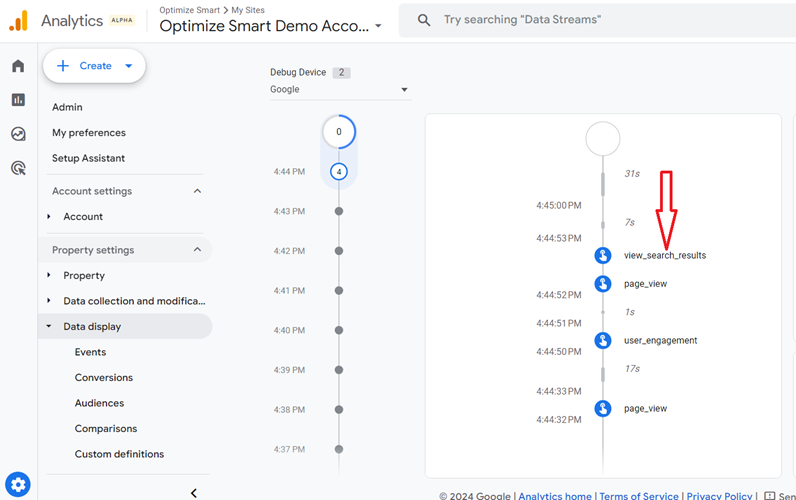Click the Create button
This screenshot has height=500, width=796.
(x=94, y=65)
